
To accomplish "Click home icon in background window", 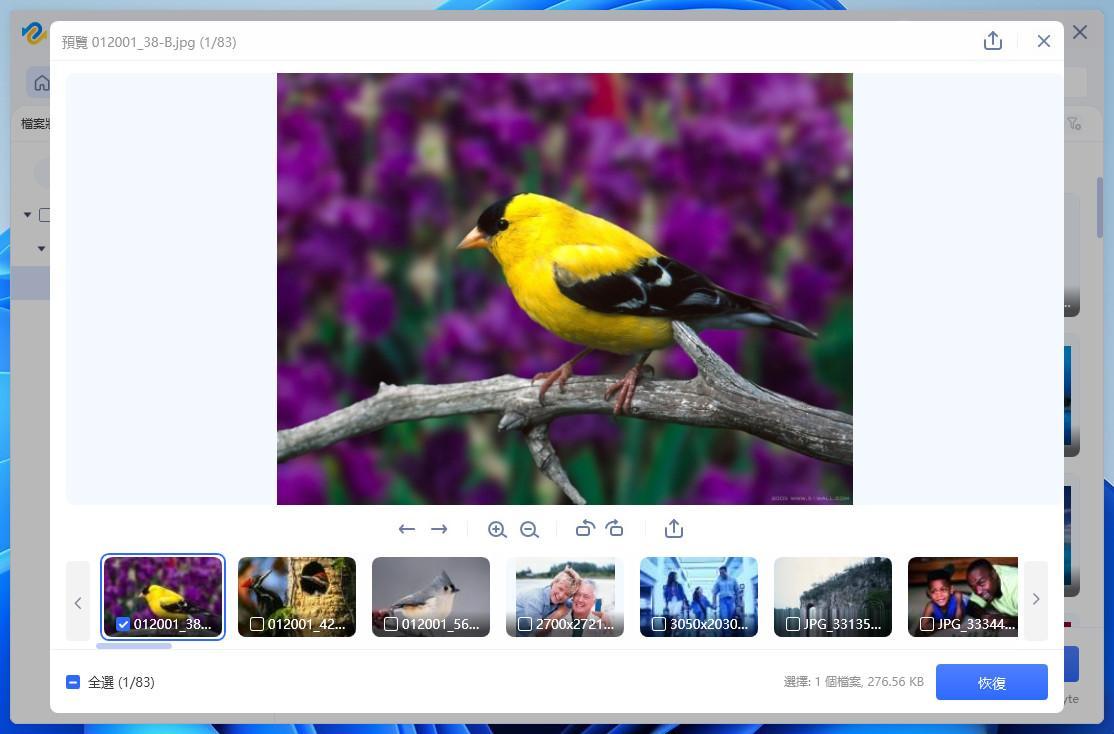I will click(x=41, y=84).
